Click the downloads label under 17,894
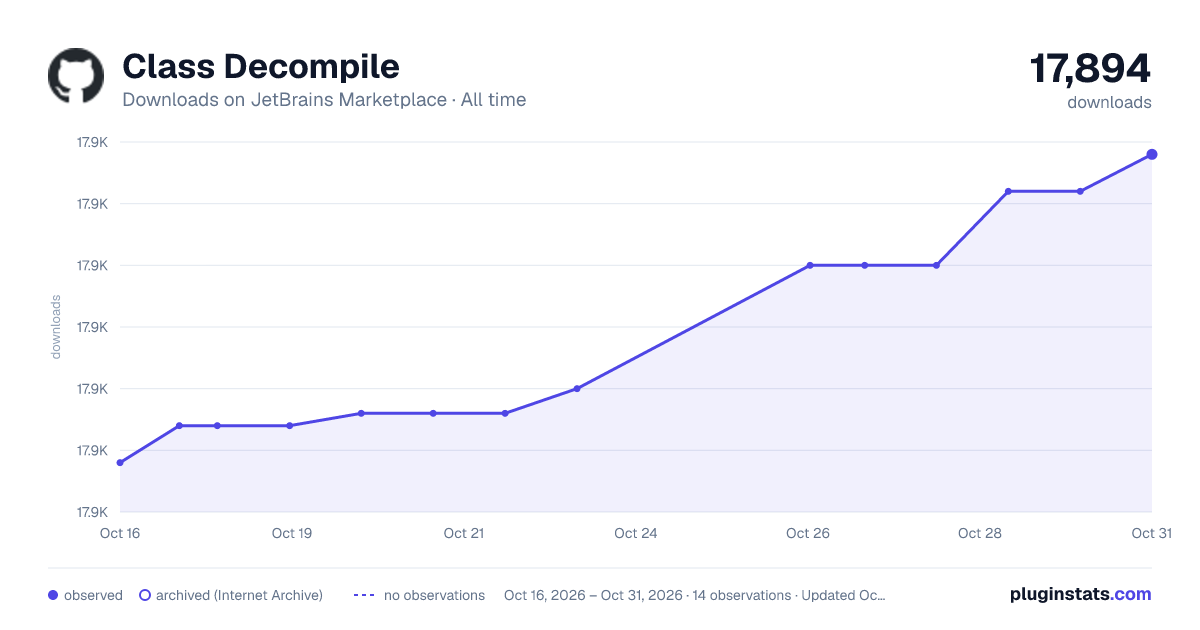Image resolution: width=1200 pixels, height=630 pixels. tap(1109, 102)
